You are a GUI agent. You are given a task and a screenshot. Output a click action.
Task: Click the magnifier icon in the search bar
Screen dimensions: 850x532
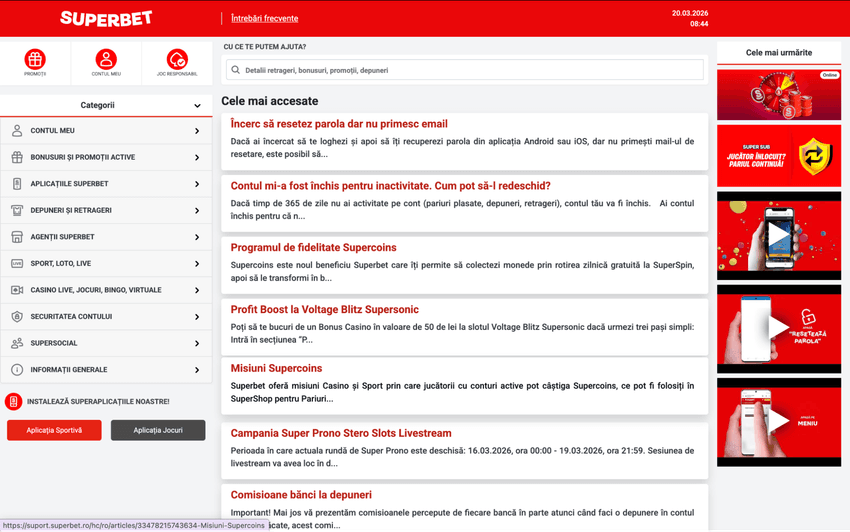(x=236, y=71)
